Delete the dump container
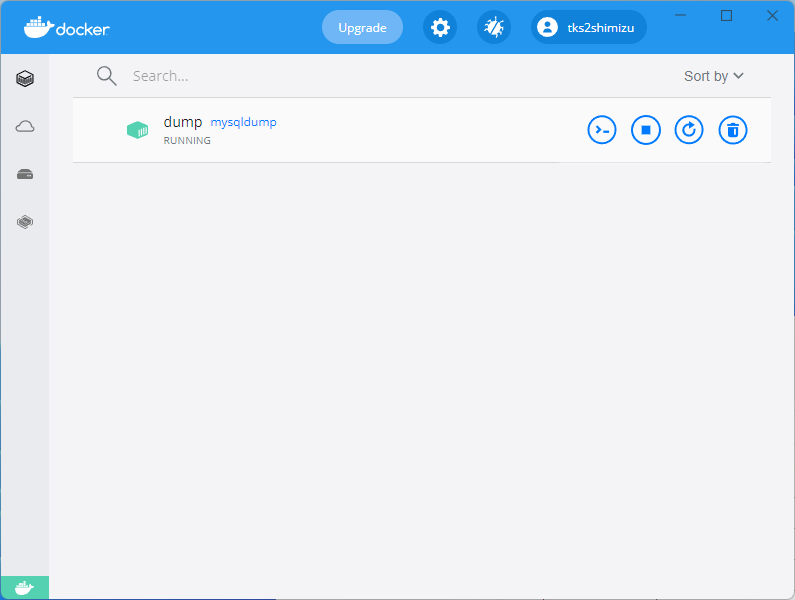The height and width of the screenshot is (600, 795). (733, 130)
